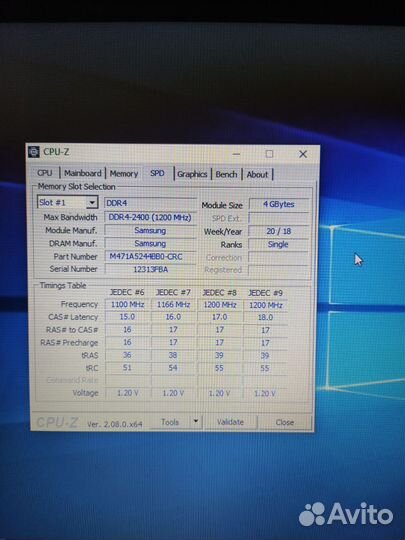Click CAS# Latency value 18.0

pos(266,317)
